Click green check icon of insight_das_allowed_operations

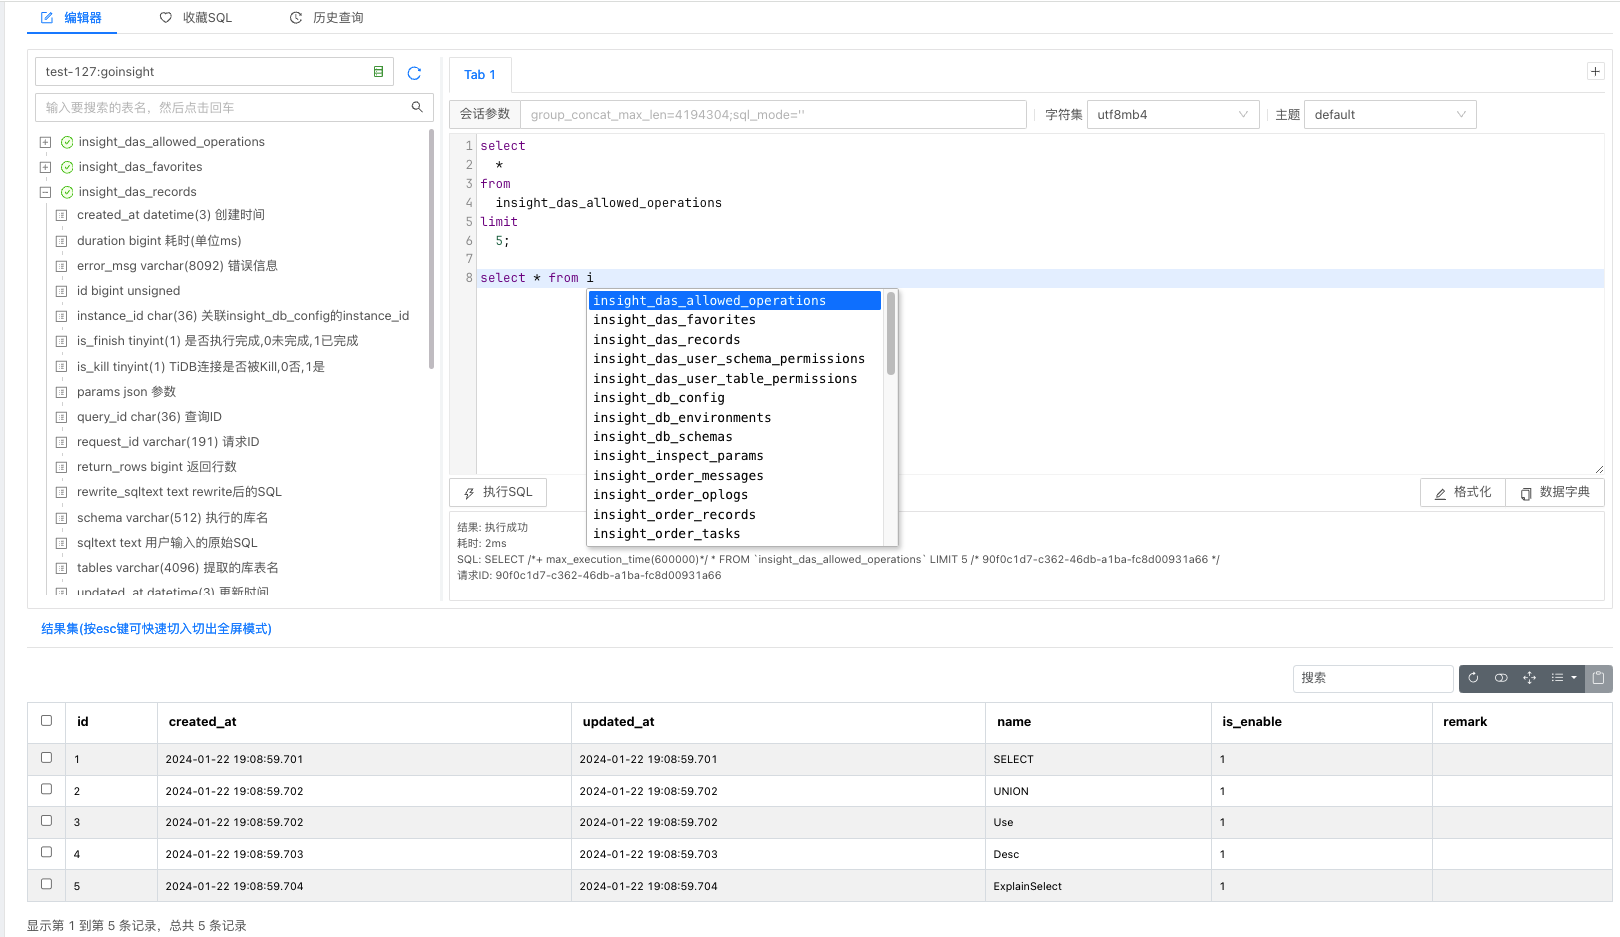click(x=67, y=142)
